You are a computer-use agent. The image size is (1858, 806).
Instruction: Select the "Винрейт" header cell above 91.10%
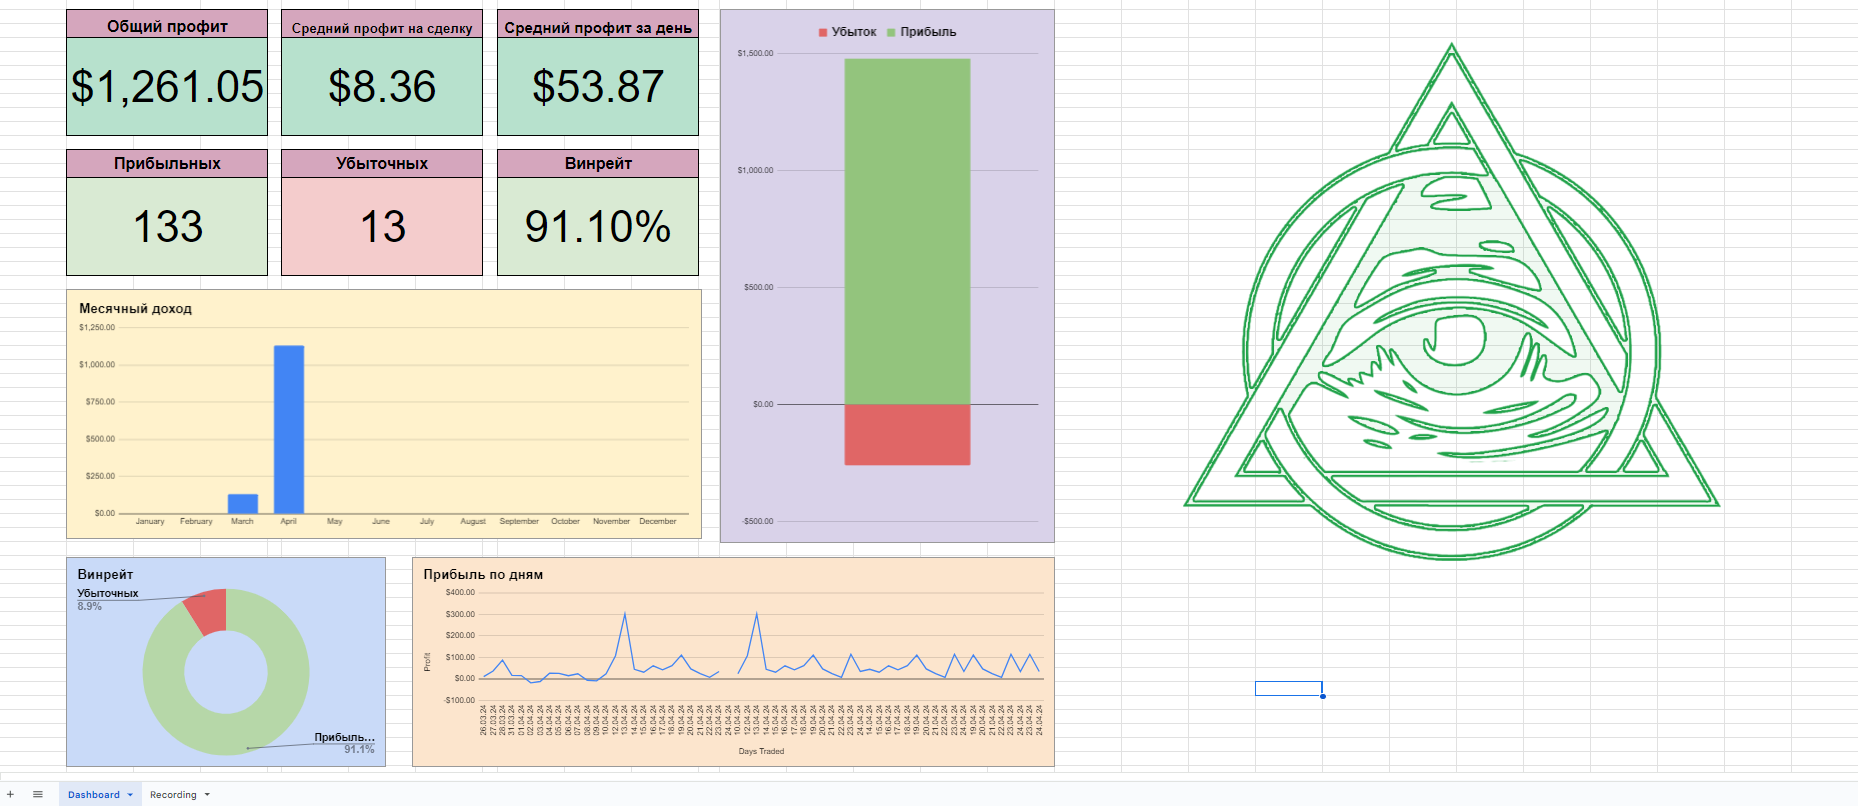tap(598, 164)
